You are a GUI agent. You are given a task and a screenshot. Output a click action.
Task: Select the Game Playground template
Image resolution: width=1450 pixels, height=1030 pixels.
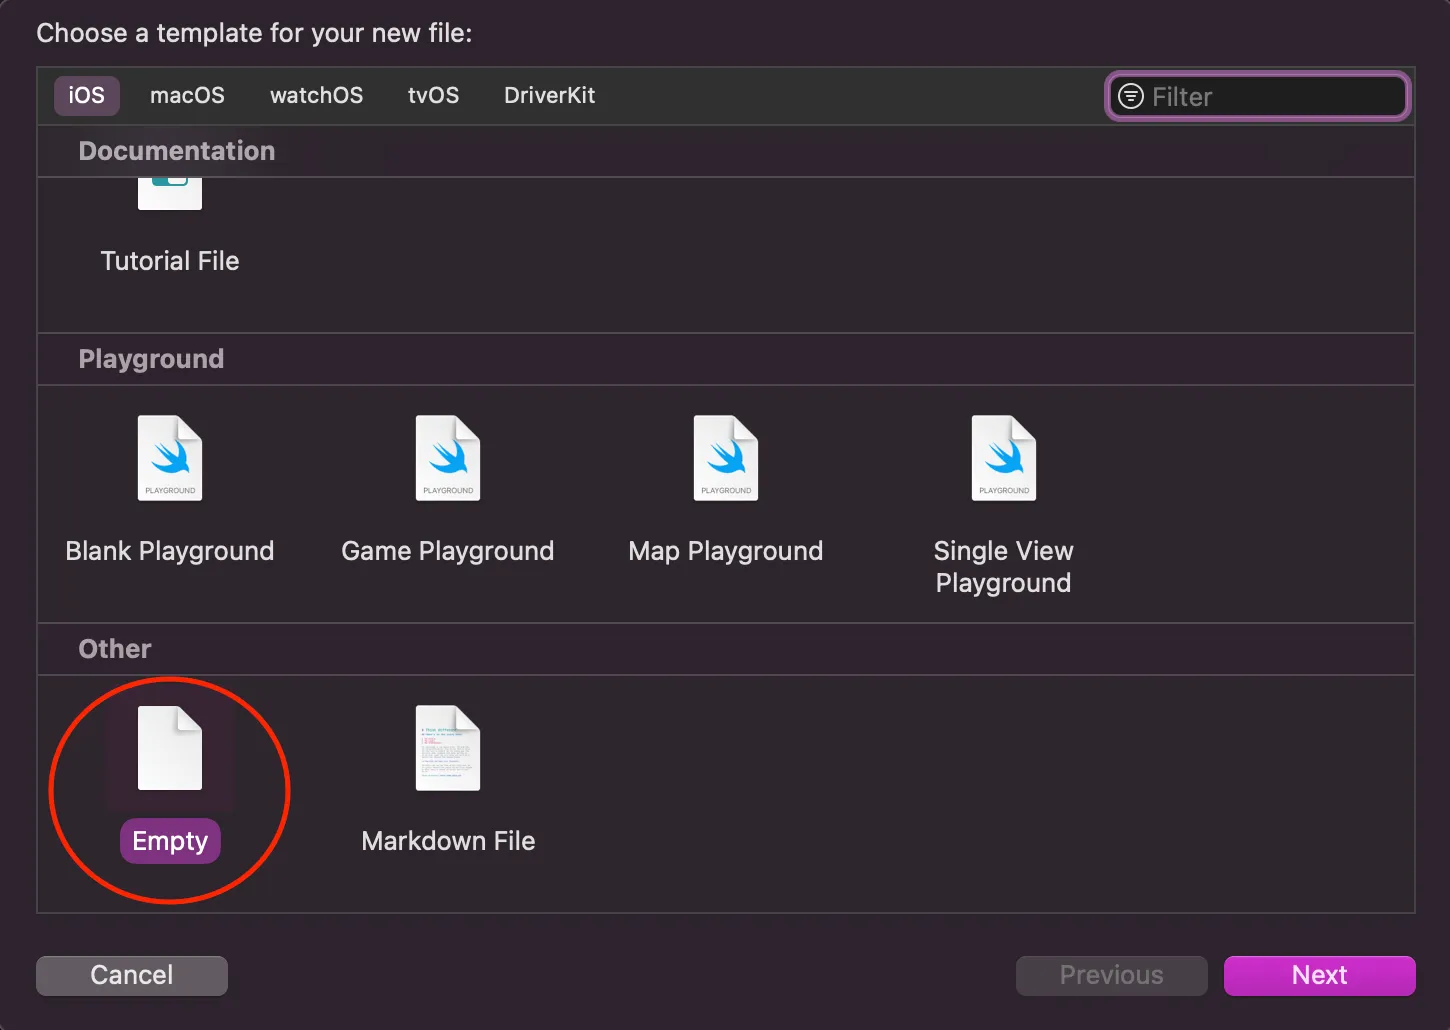[447, 490]
